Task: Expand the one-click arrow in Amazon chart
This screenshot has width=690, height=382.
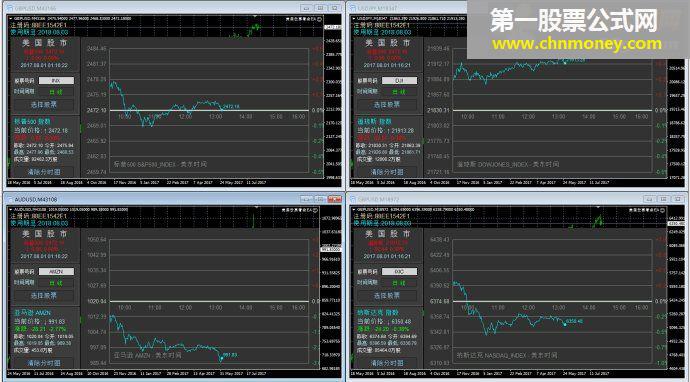Action: click(10, 210)
